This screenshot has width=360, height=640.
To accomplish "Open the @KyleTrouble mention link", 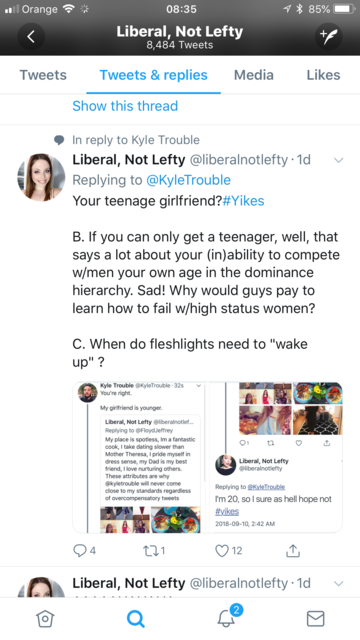I will (188, 180).
